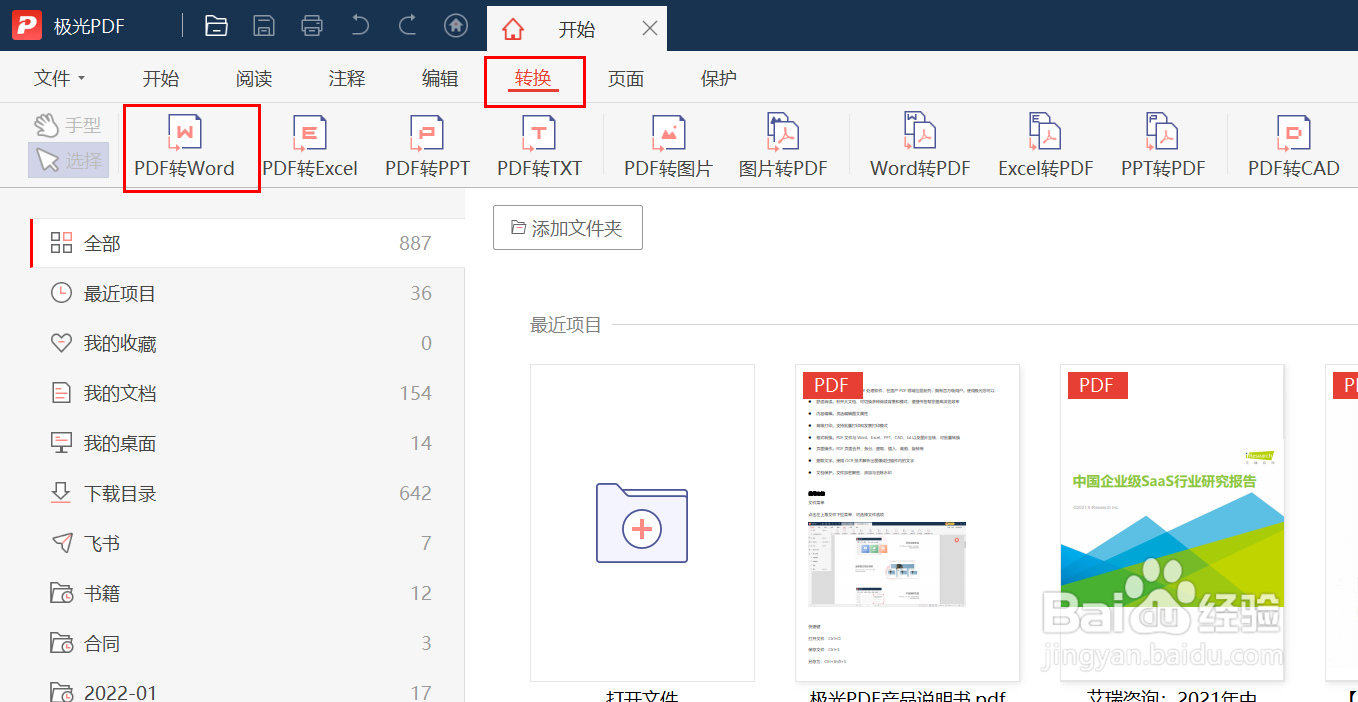
Task: Open the 极光PDF产品说明书.pdf thumbnail
Action: pos(907,522)
